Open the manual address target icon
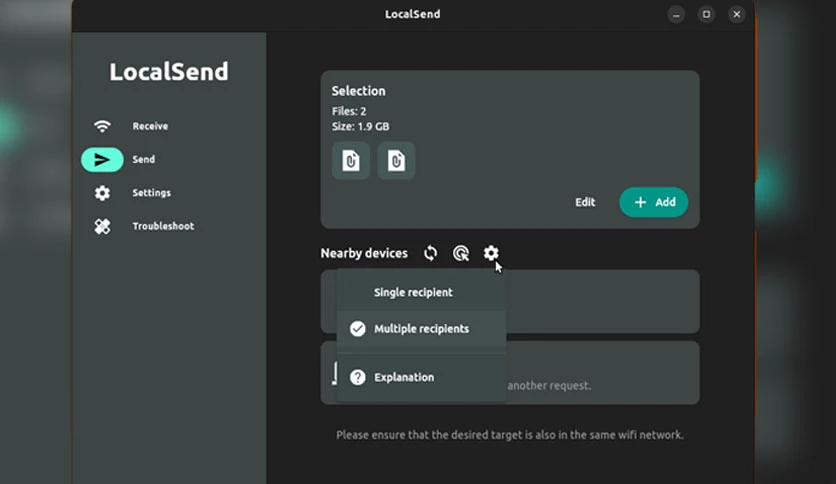 pyautogui.click(x=461, y=253)
